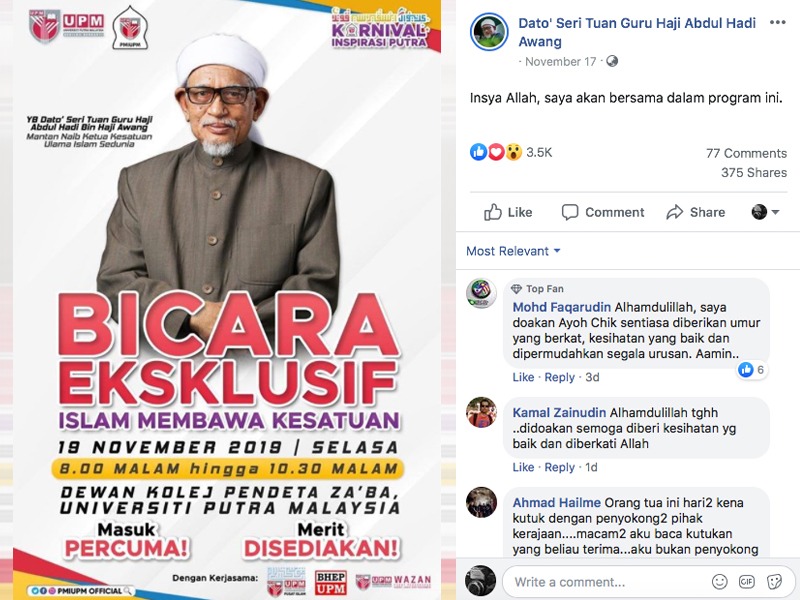
Task: Open the emoji picker in comment box
Action: 719,582
